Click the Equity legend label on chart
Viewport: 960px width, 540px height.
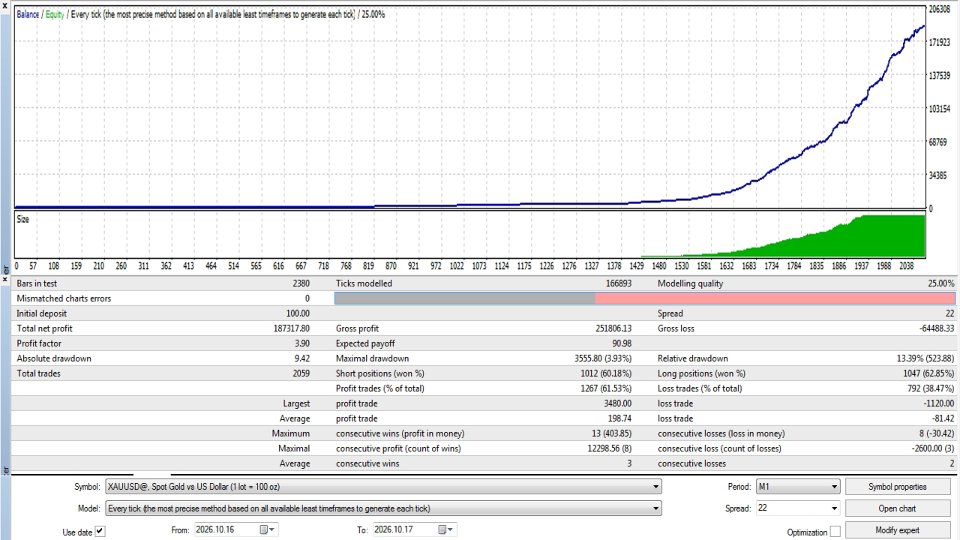(x=54, y=14)
